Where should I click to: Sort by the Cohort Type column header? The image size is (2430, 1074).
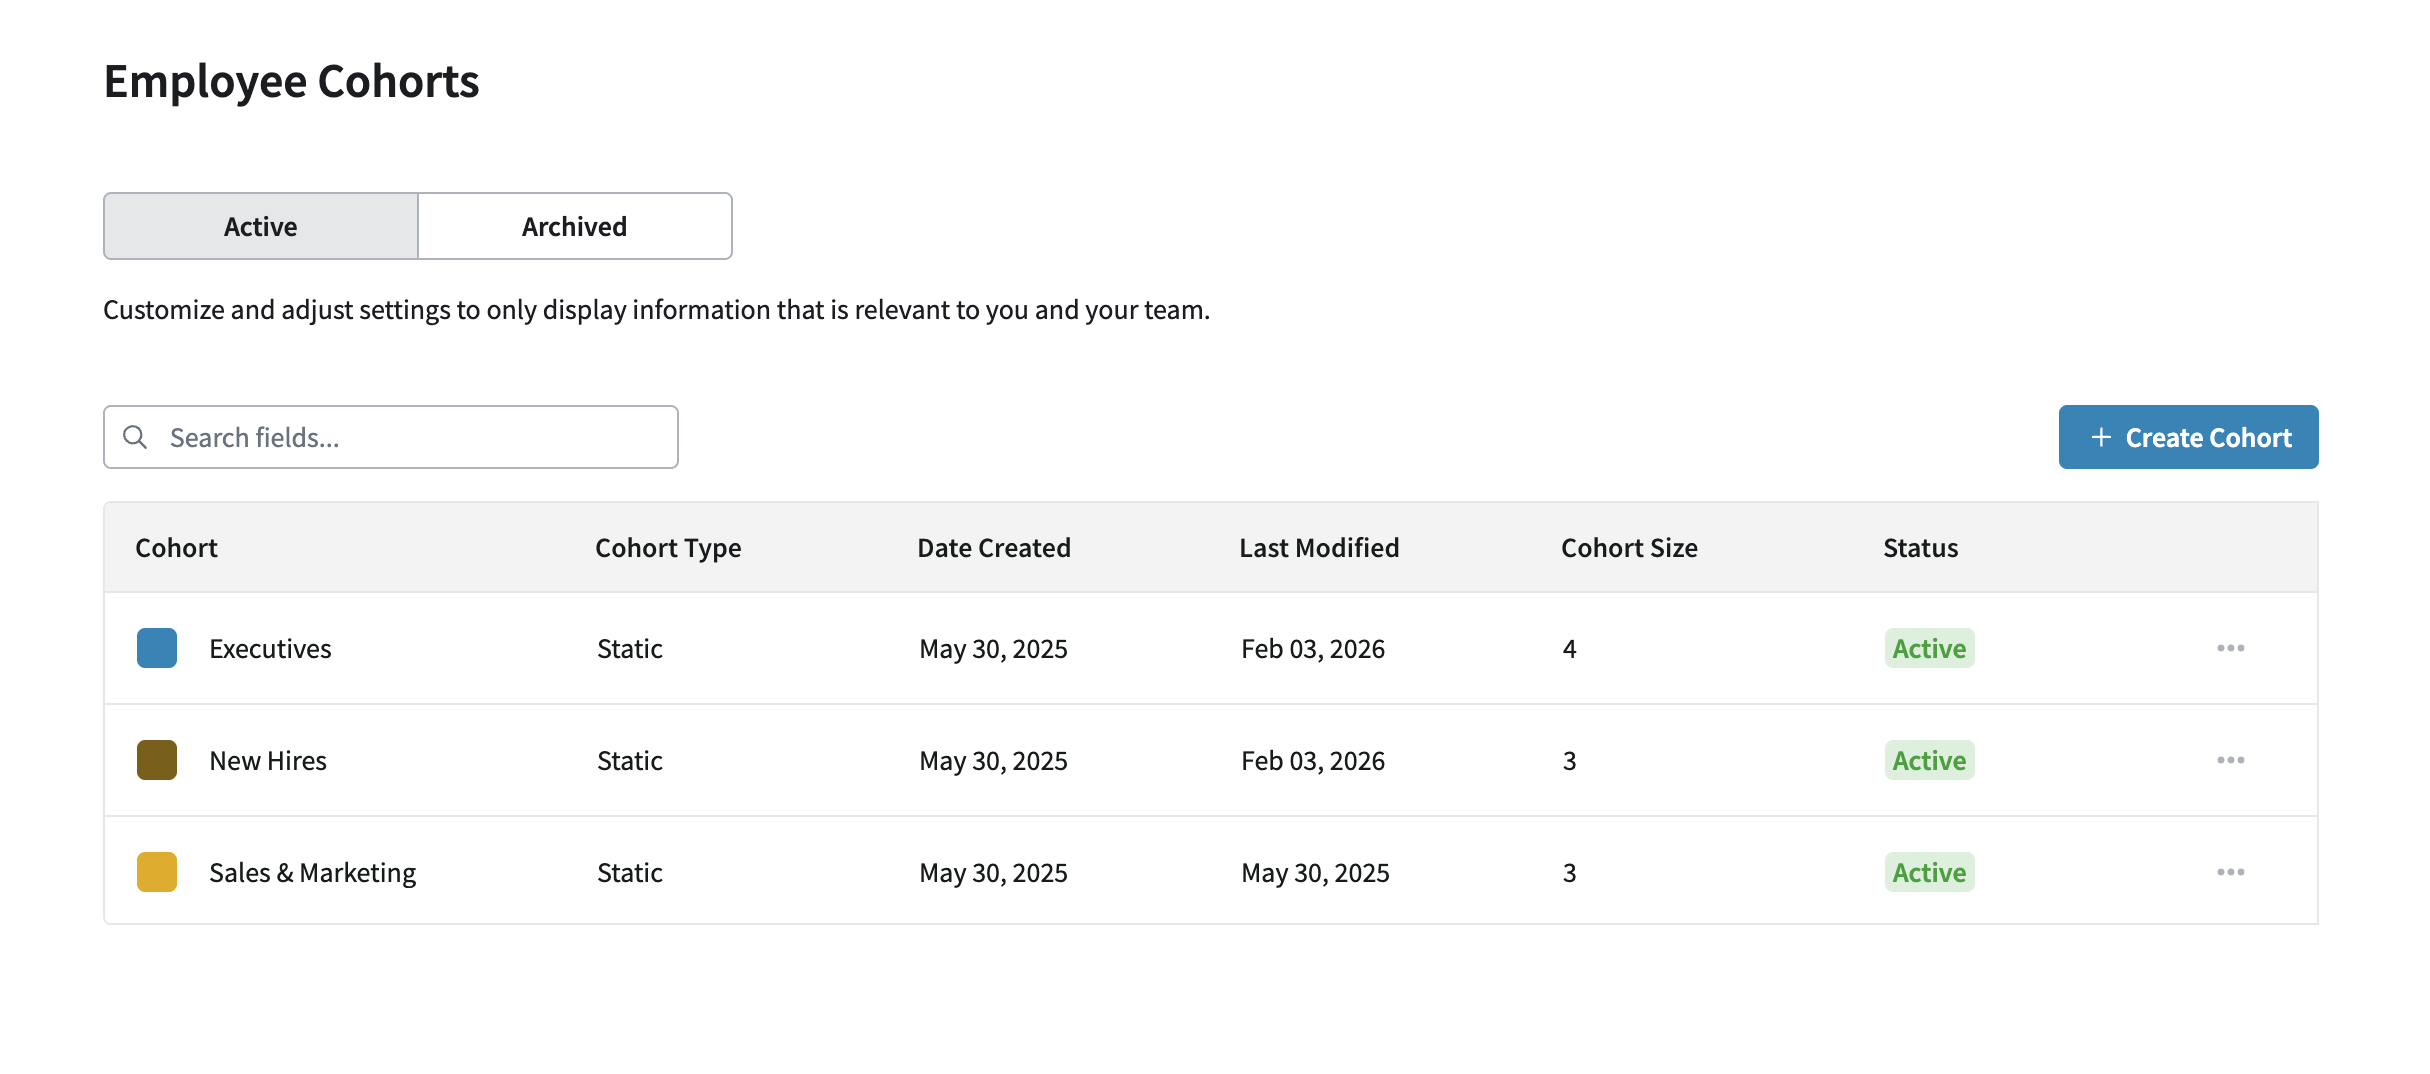click(668, 548)
